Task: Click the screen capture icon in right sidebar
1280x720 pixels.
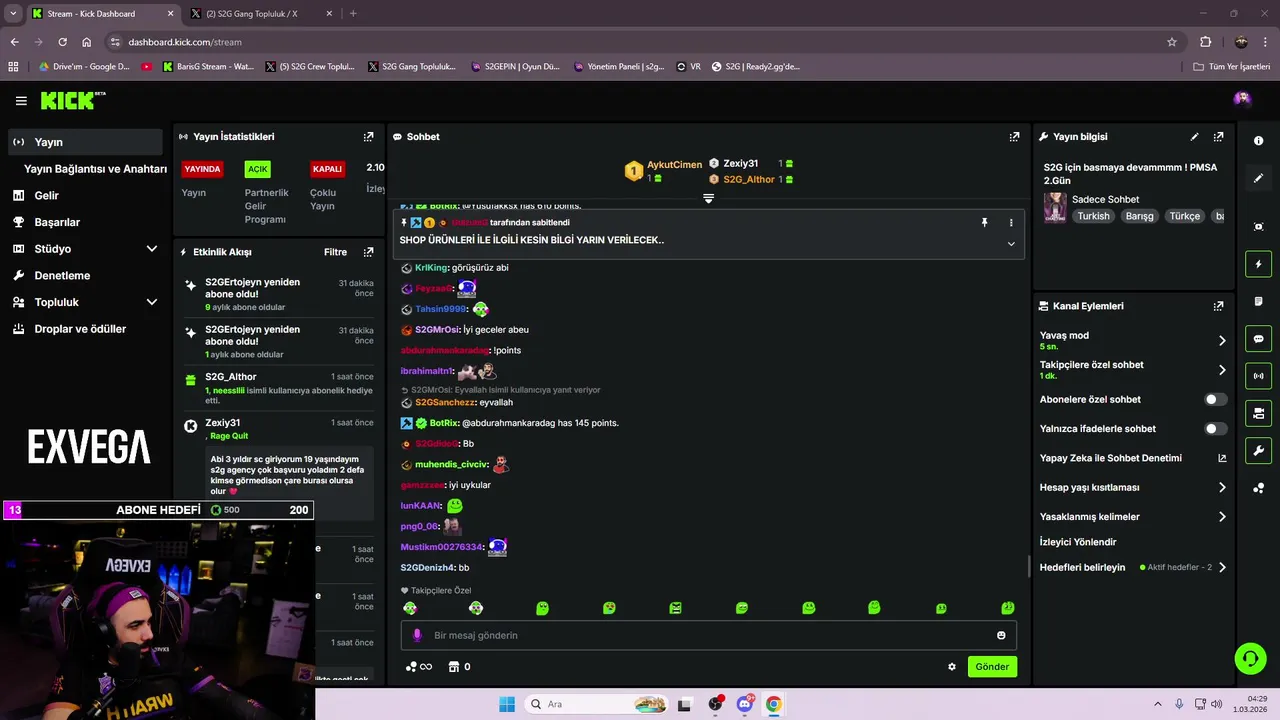Action: pyautogui.click(x=1258, y=227)
